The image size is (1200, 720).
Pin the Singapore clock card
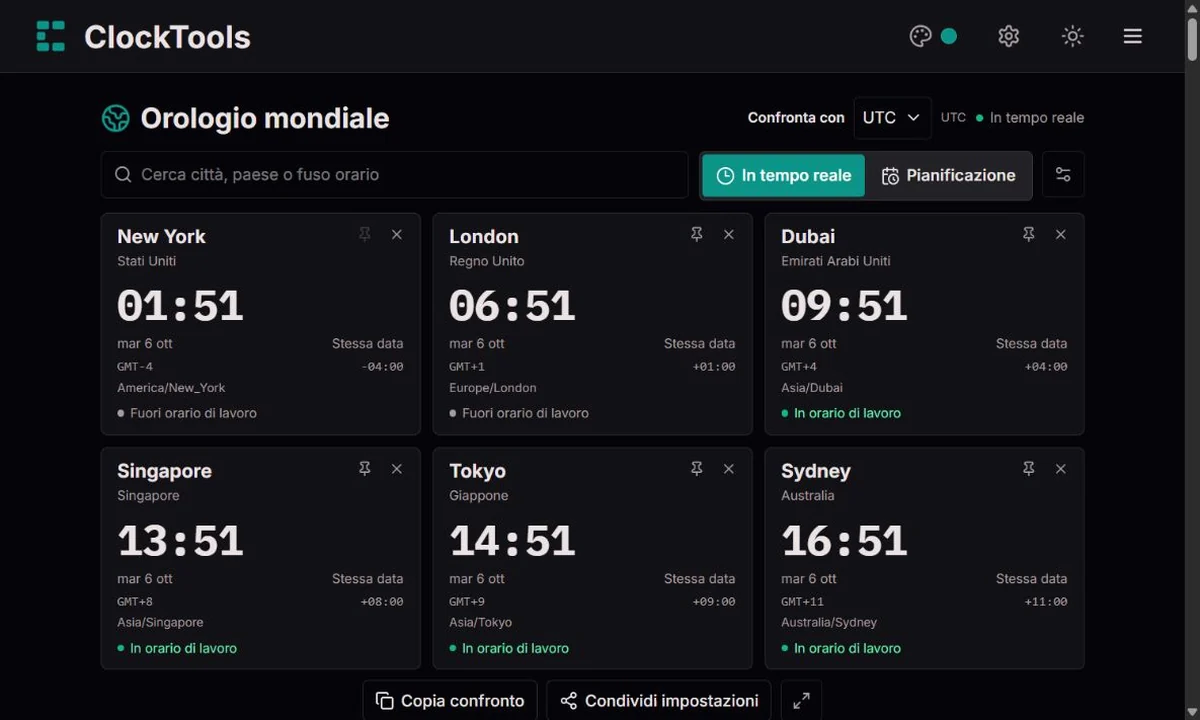[x=365, y=469]
